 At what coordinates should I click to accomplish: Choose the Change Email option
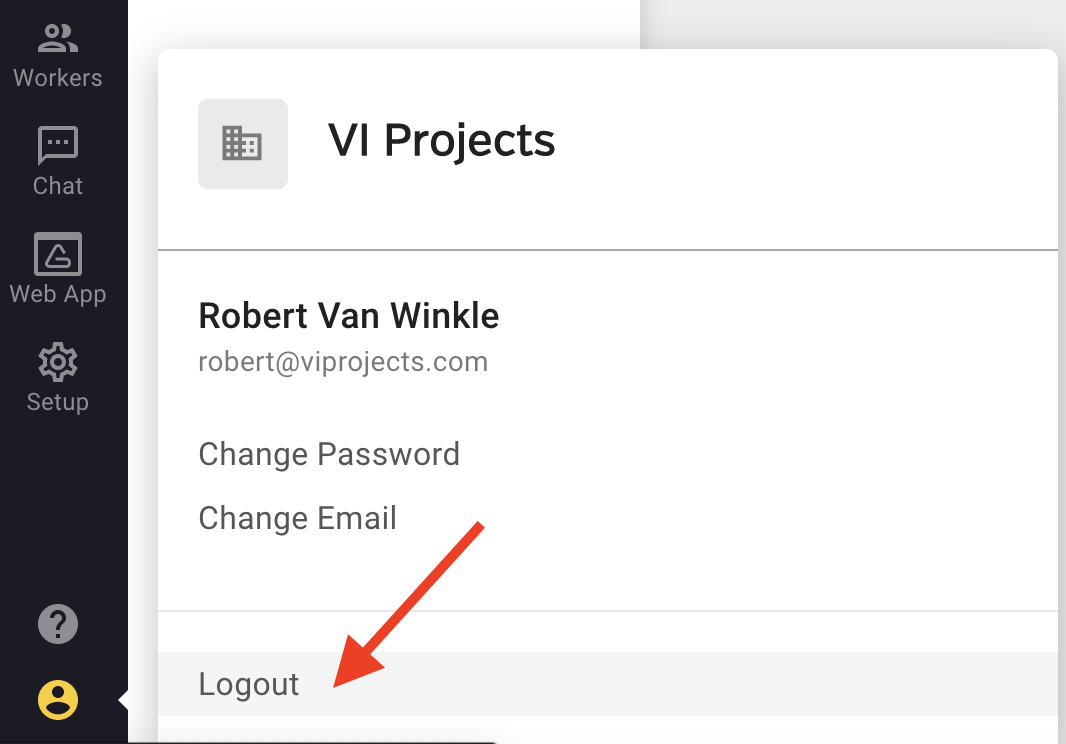click(298, 518)
